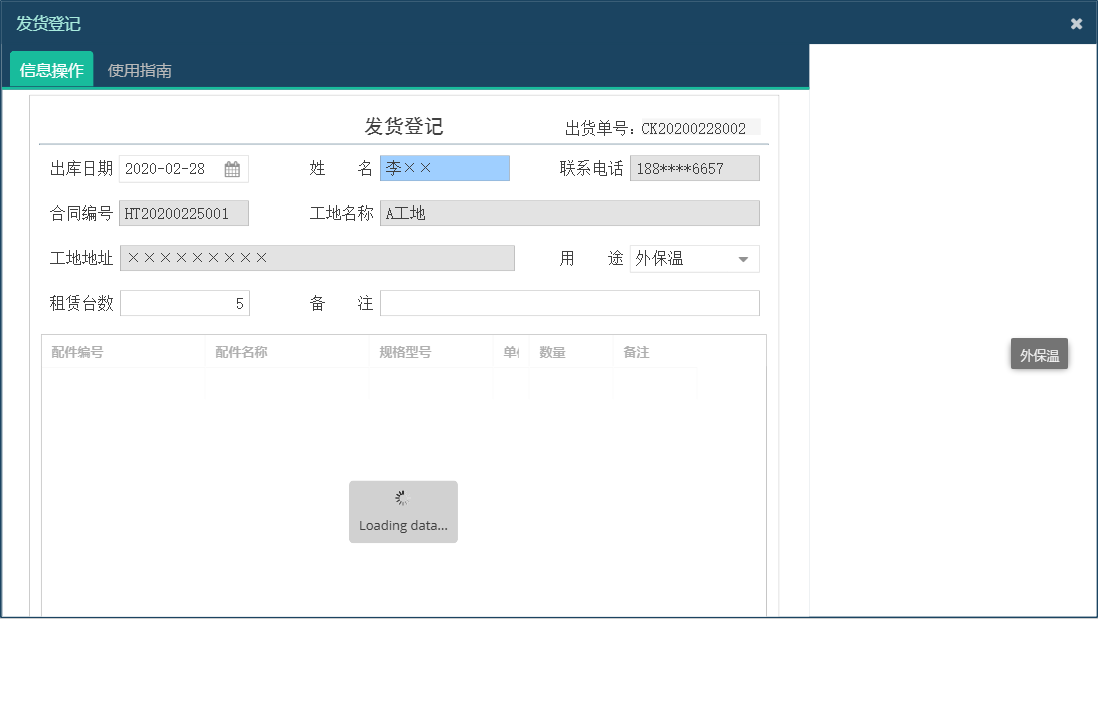Select the 工地名称 field showing A工地
Image resolution: width=1098 pixels, height=704 pixels.
point(570,213)
